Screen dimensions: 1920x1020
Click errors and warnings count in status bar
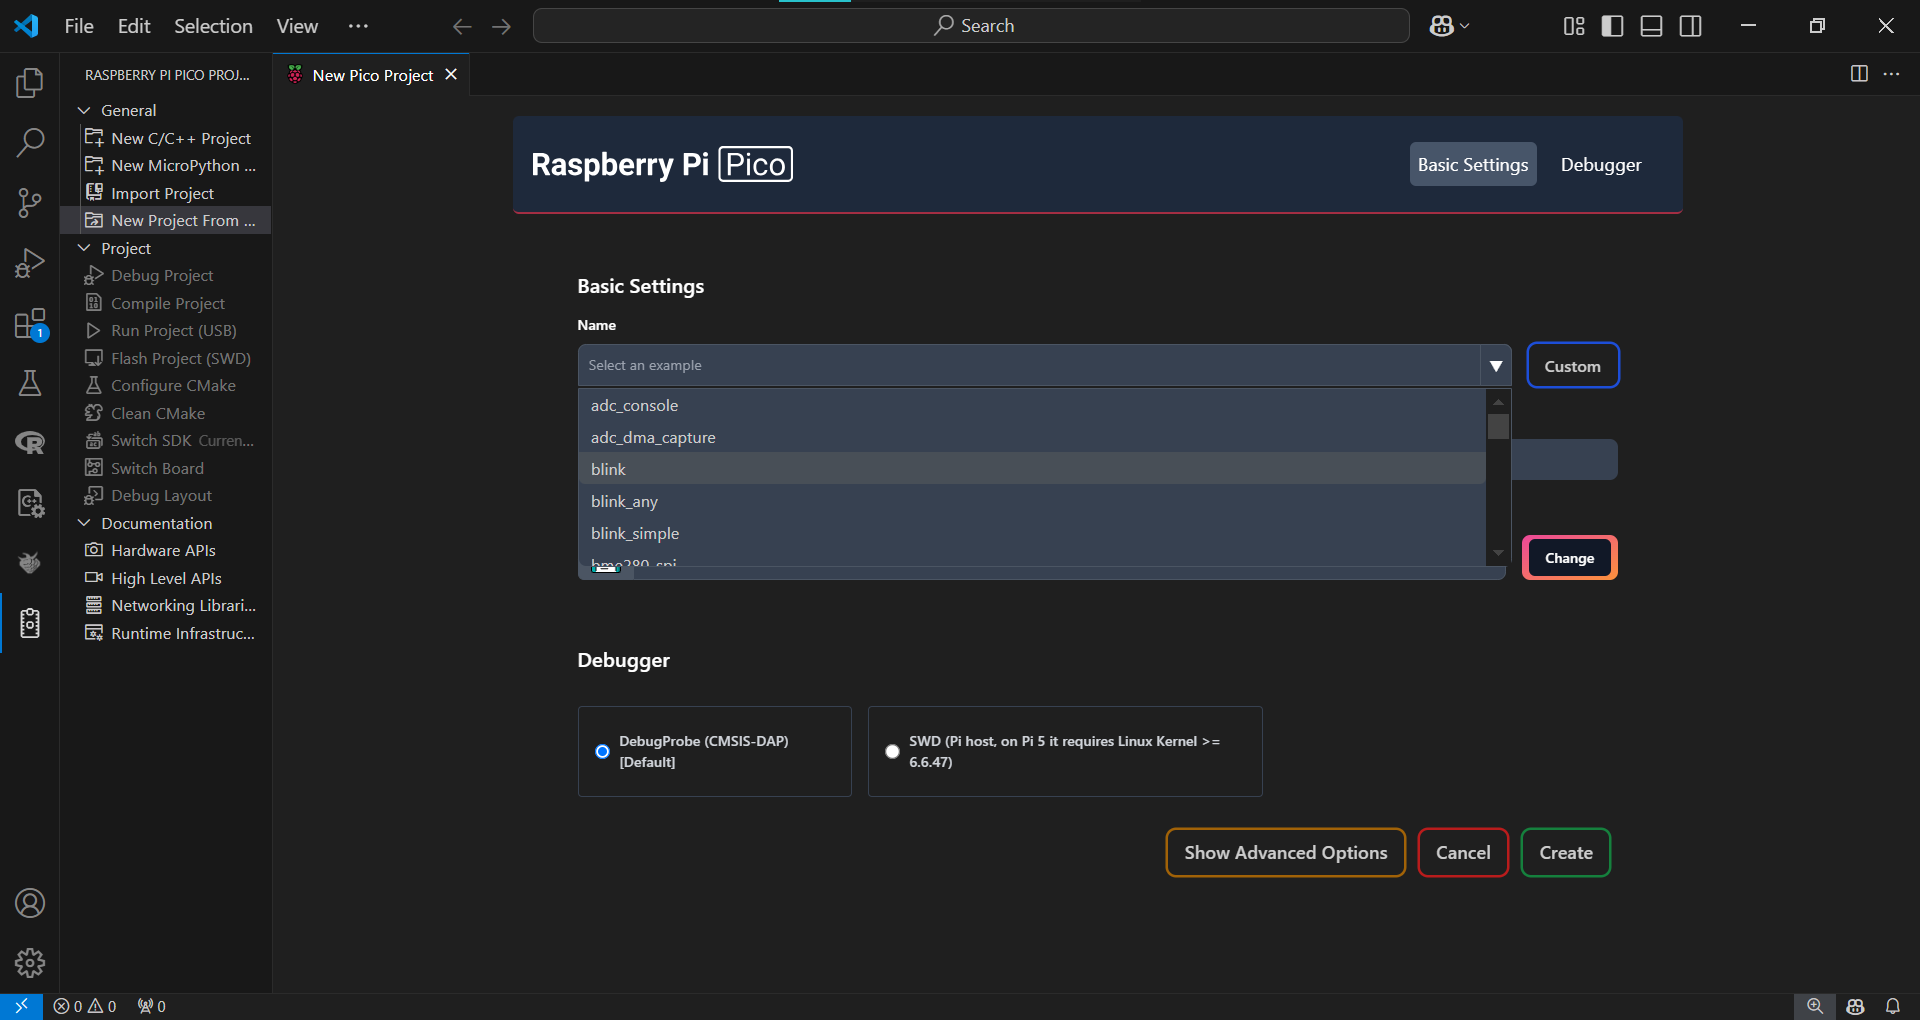pyautogui.click(x=85, y=1006)
